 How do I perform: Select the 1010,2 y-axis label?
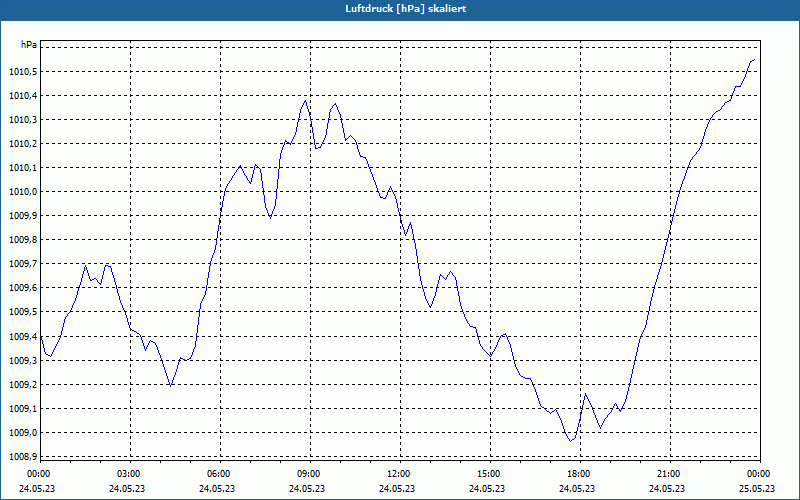point(23,144)
